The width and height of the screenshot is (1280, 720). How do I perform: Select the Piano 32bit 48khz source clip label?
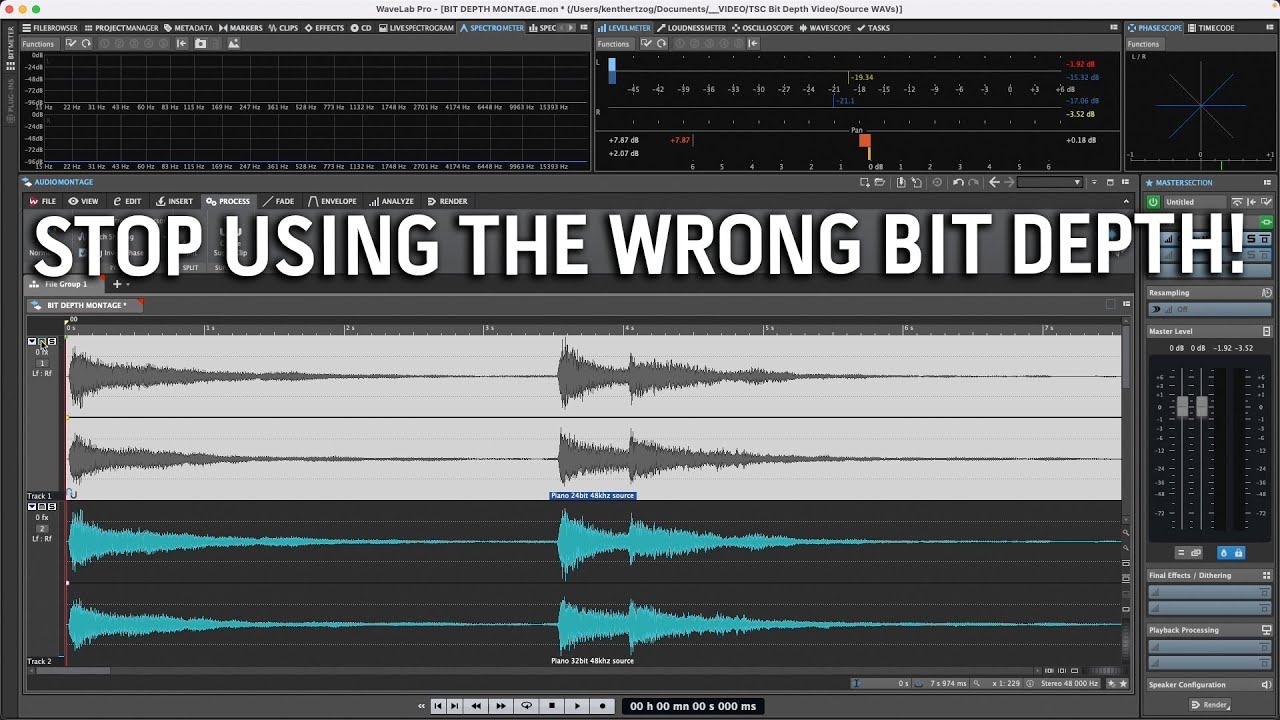(592, 661)
